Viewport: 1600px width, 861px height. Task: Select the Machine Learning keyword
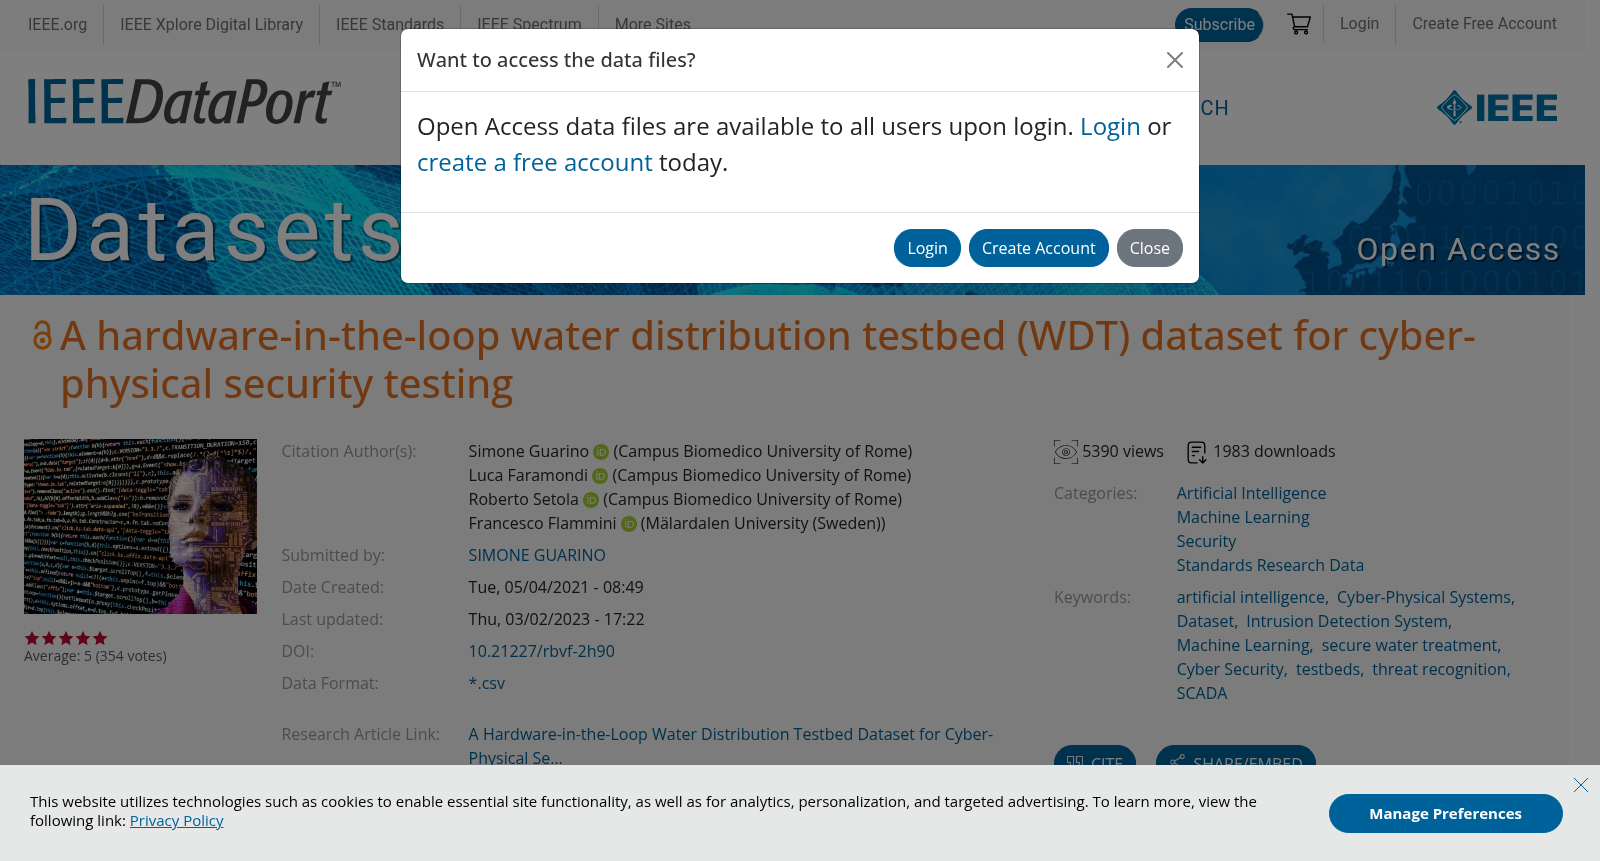pos(1243,645)
